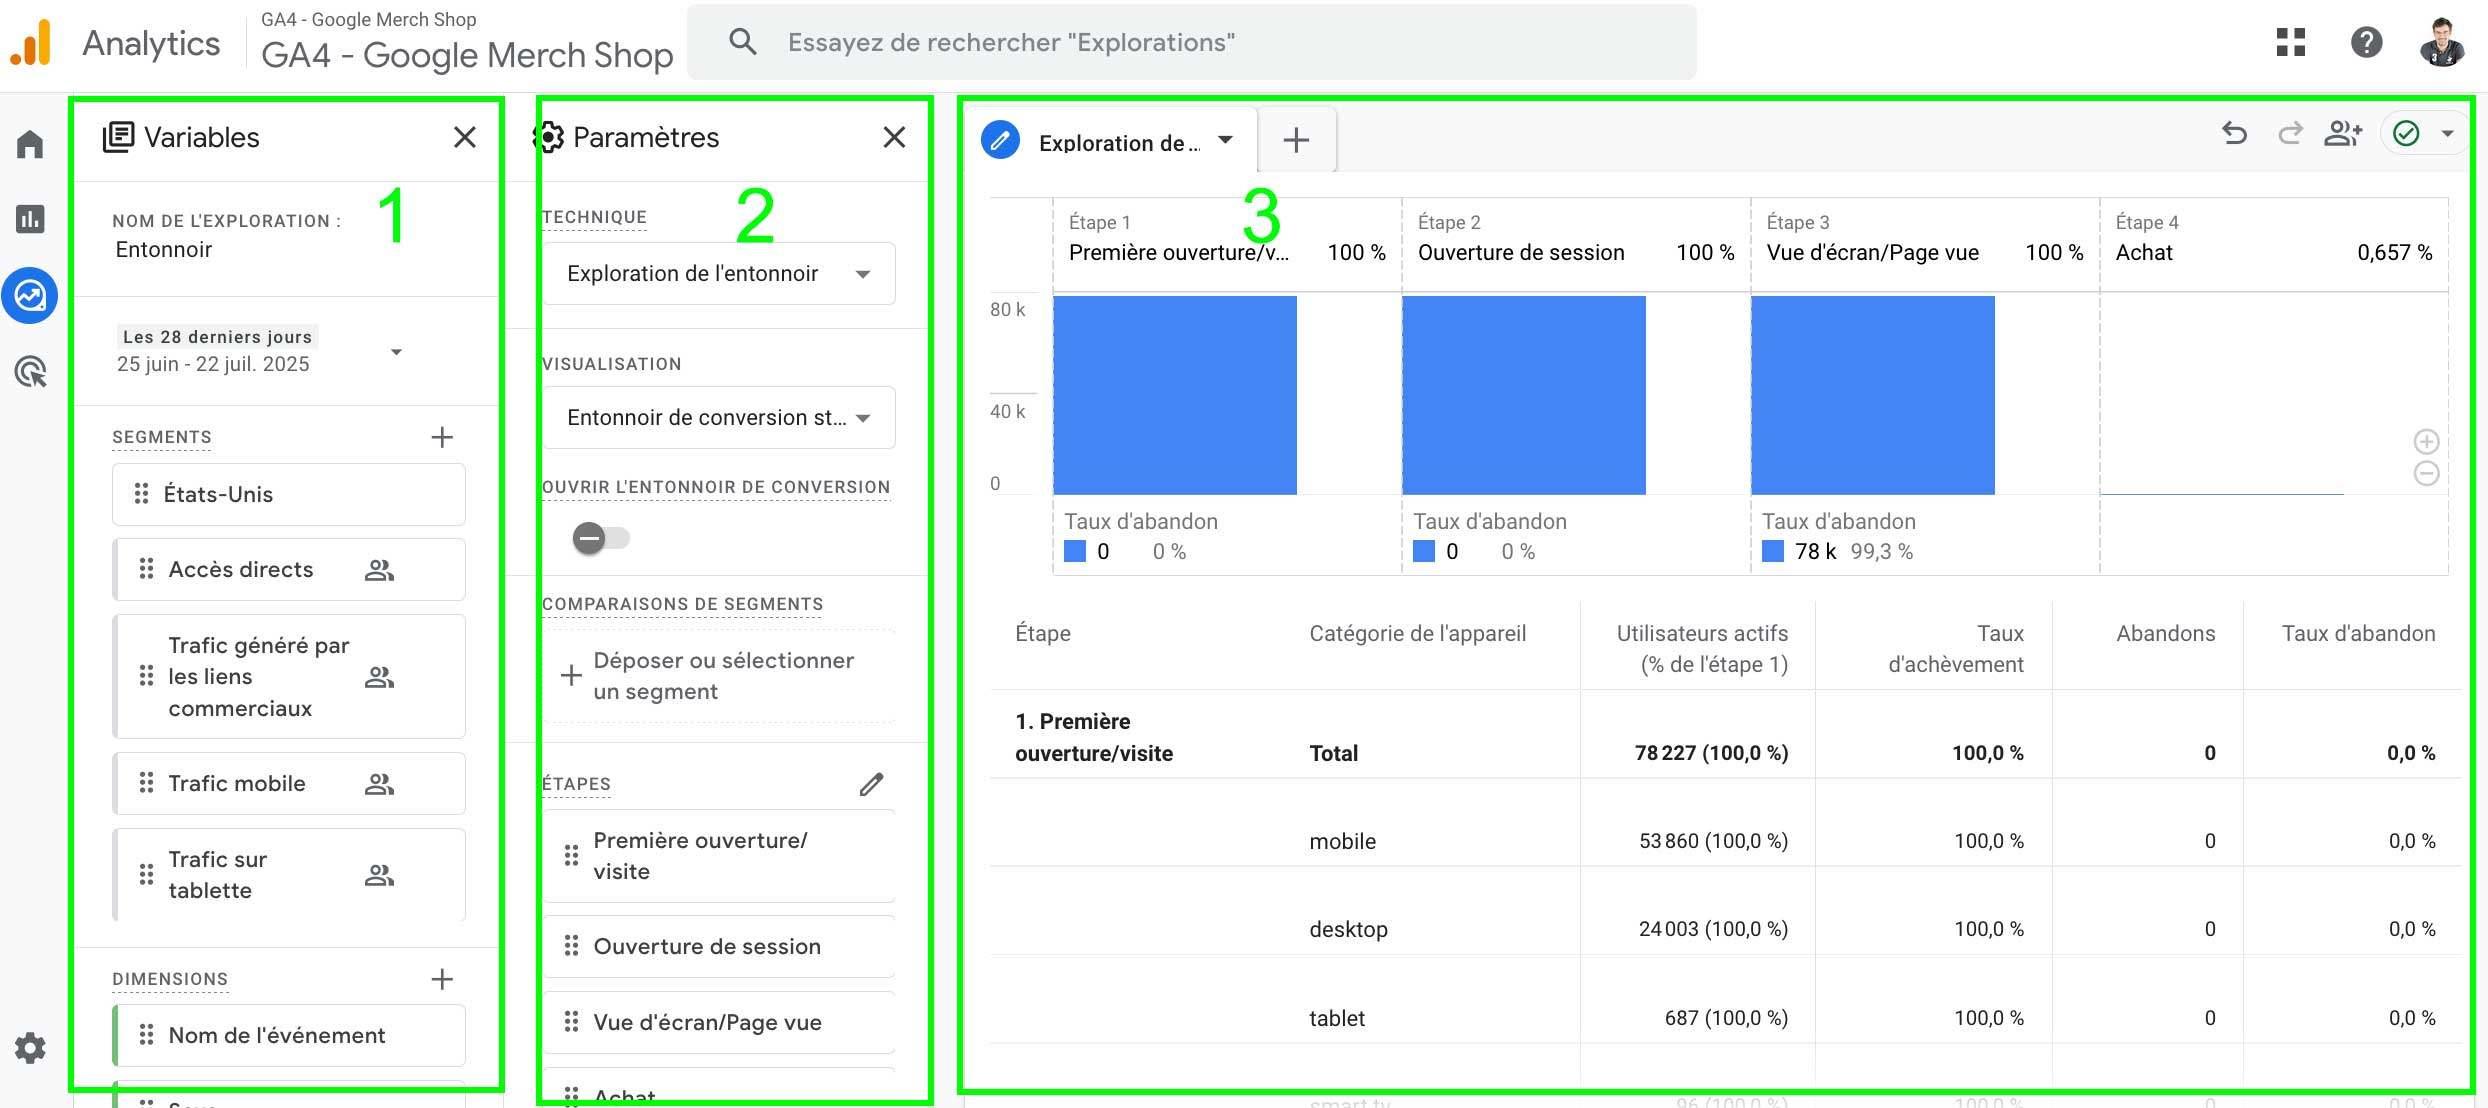
Task: Open the user account avatar
Action: coord(2442,43)
